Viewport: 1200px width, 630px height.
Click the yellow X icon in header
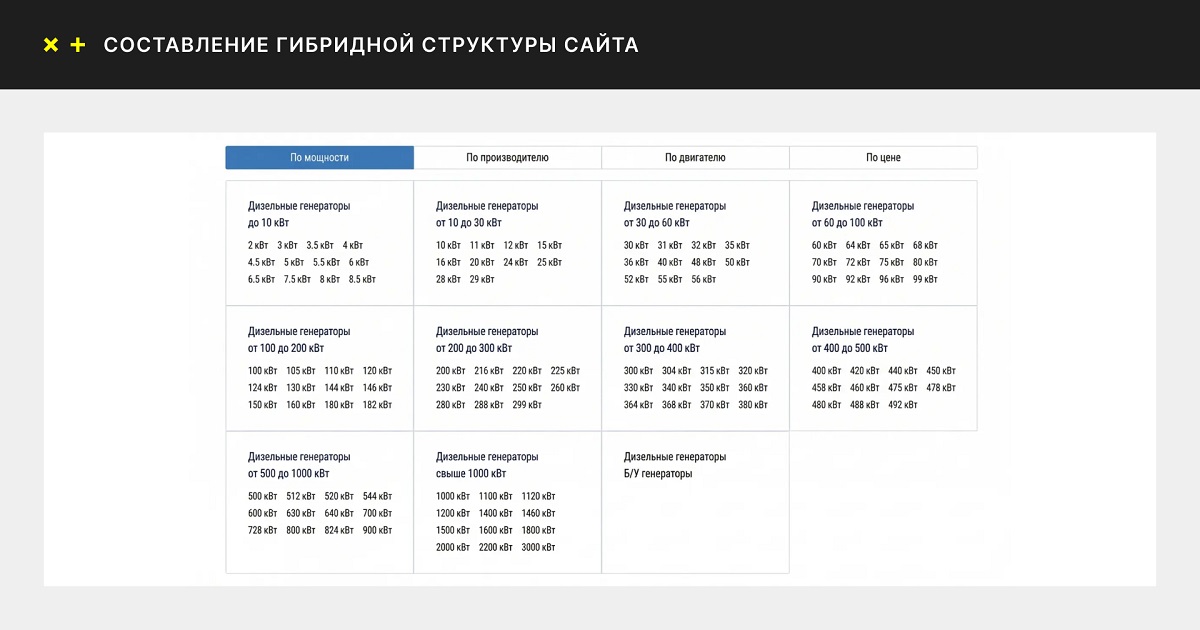point(51,45)
